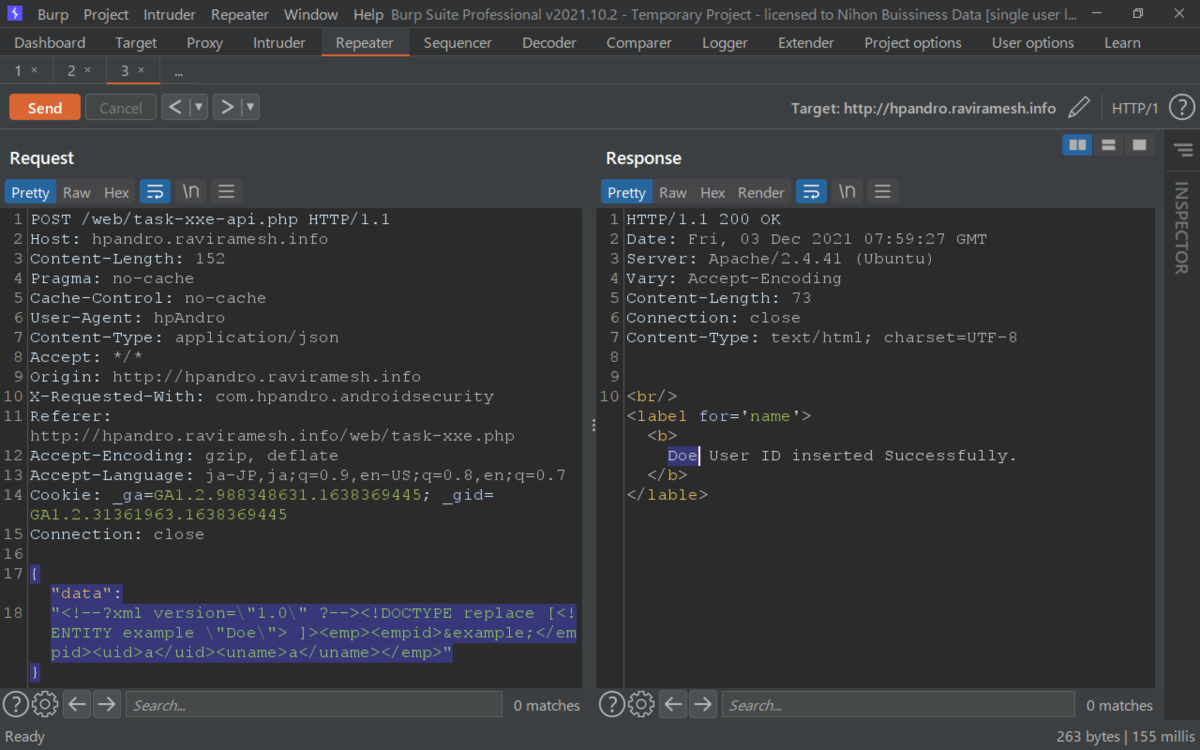
Task: Switch to Repeater sub-tab 2
Action: click(72, 70)
